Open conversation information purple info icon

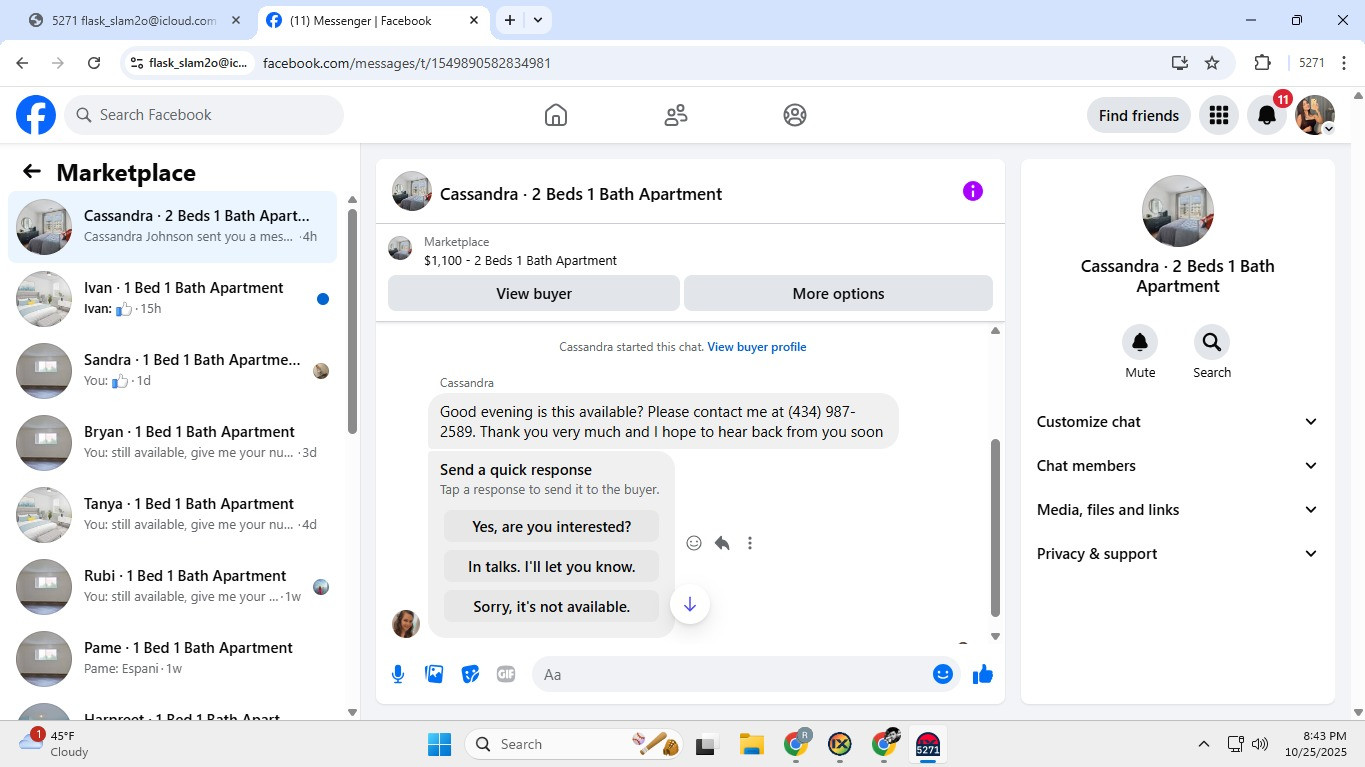tap(973, 191)
